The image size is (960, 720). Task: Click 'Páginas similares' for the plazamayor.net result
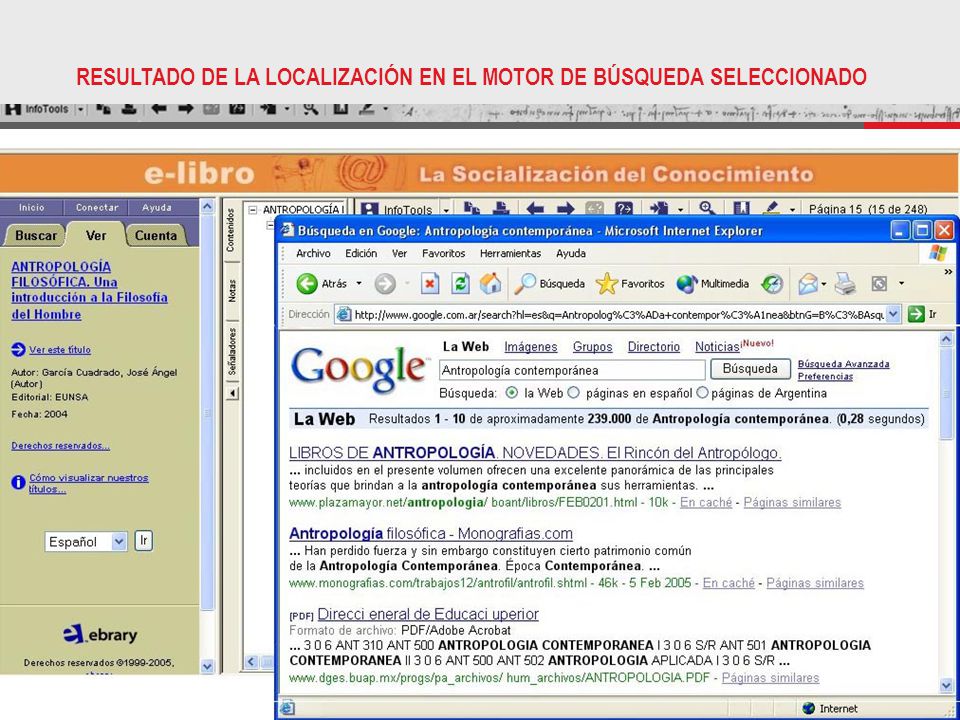pyautogui.click(x=792, y=503)
